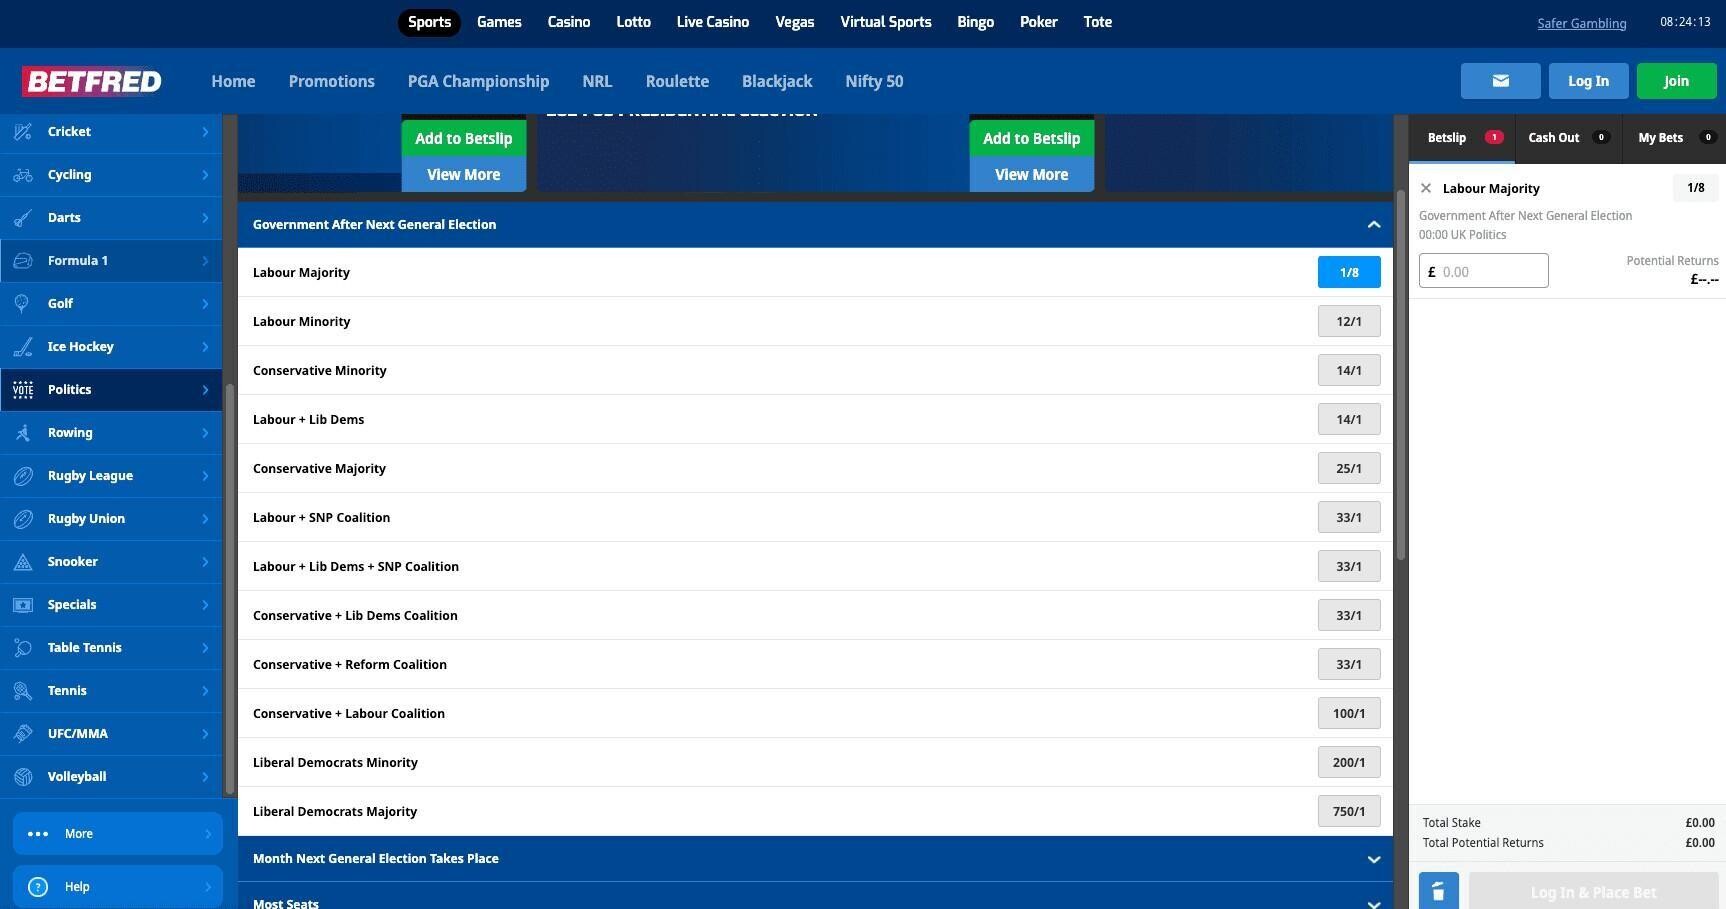This screenshot has width=1726, height=909.
Task: Switch to the Casino section
Action: [569, 22]
